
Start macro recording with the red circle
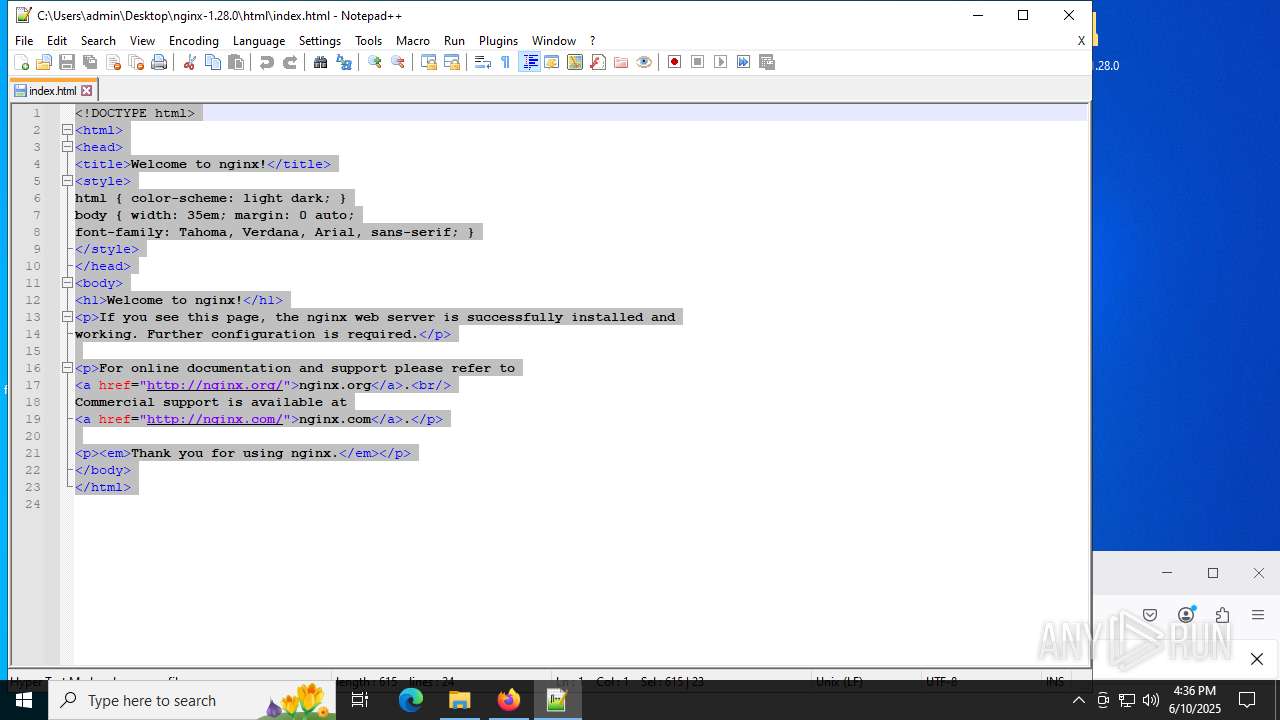click(674, 62)
